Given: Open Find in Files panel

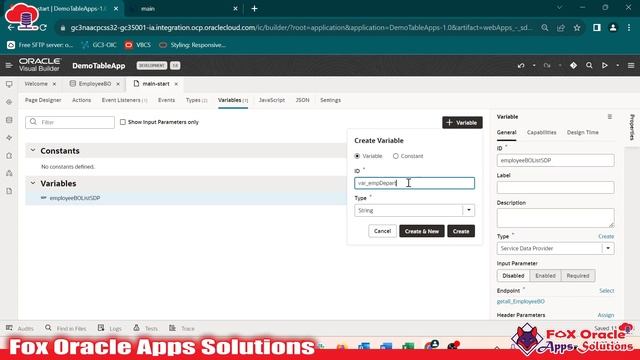Looking at the screenshot, I should pyautogui.click(x=66, y=328).
